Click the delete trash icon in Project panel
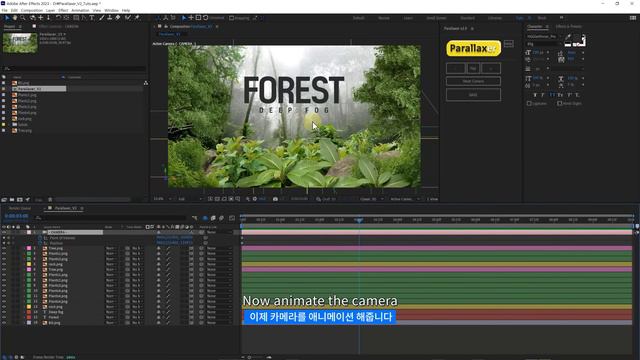The image size is (640, 360). coord(50,200)
